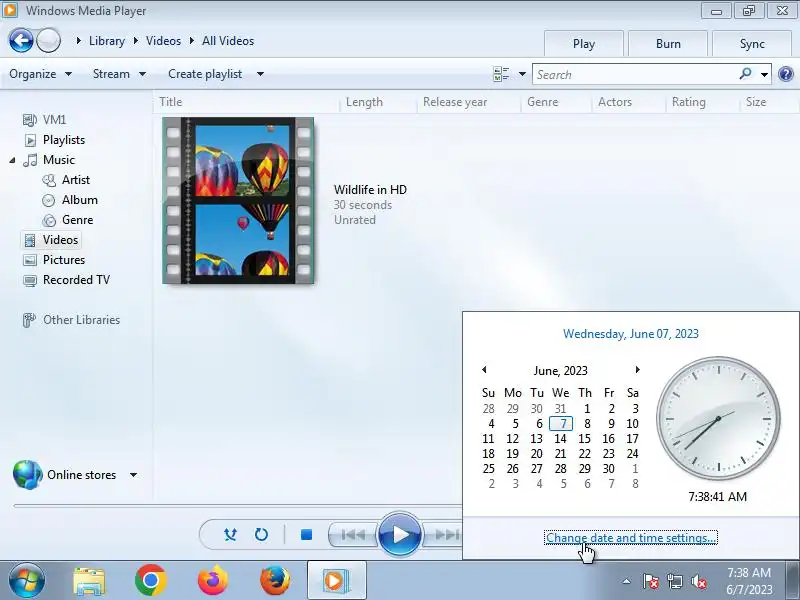Click the Back navigation arrow button
This screenshot has height=600, width=800.
(21, 41)
